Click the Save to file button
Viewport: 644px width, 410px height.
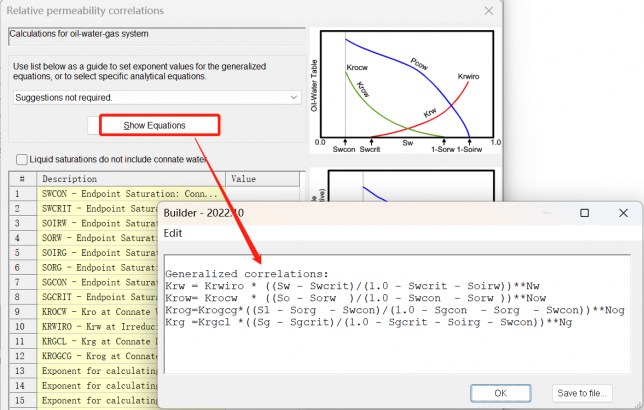point(582,393)
